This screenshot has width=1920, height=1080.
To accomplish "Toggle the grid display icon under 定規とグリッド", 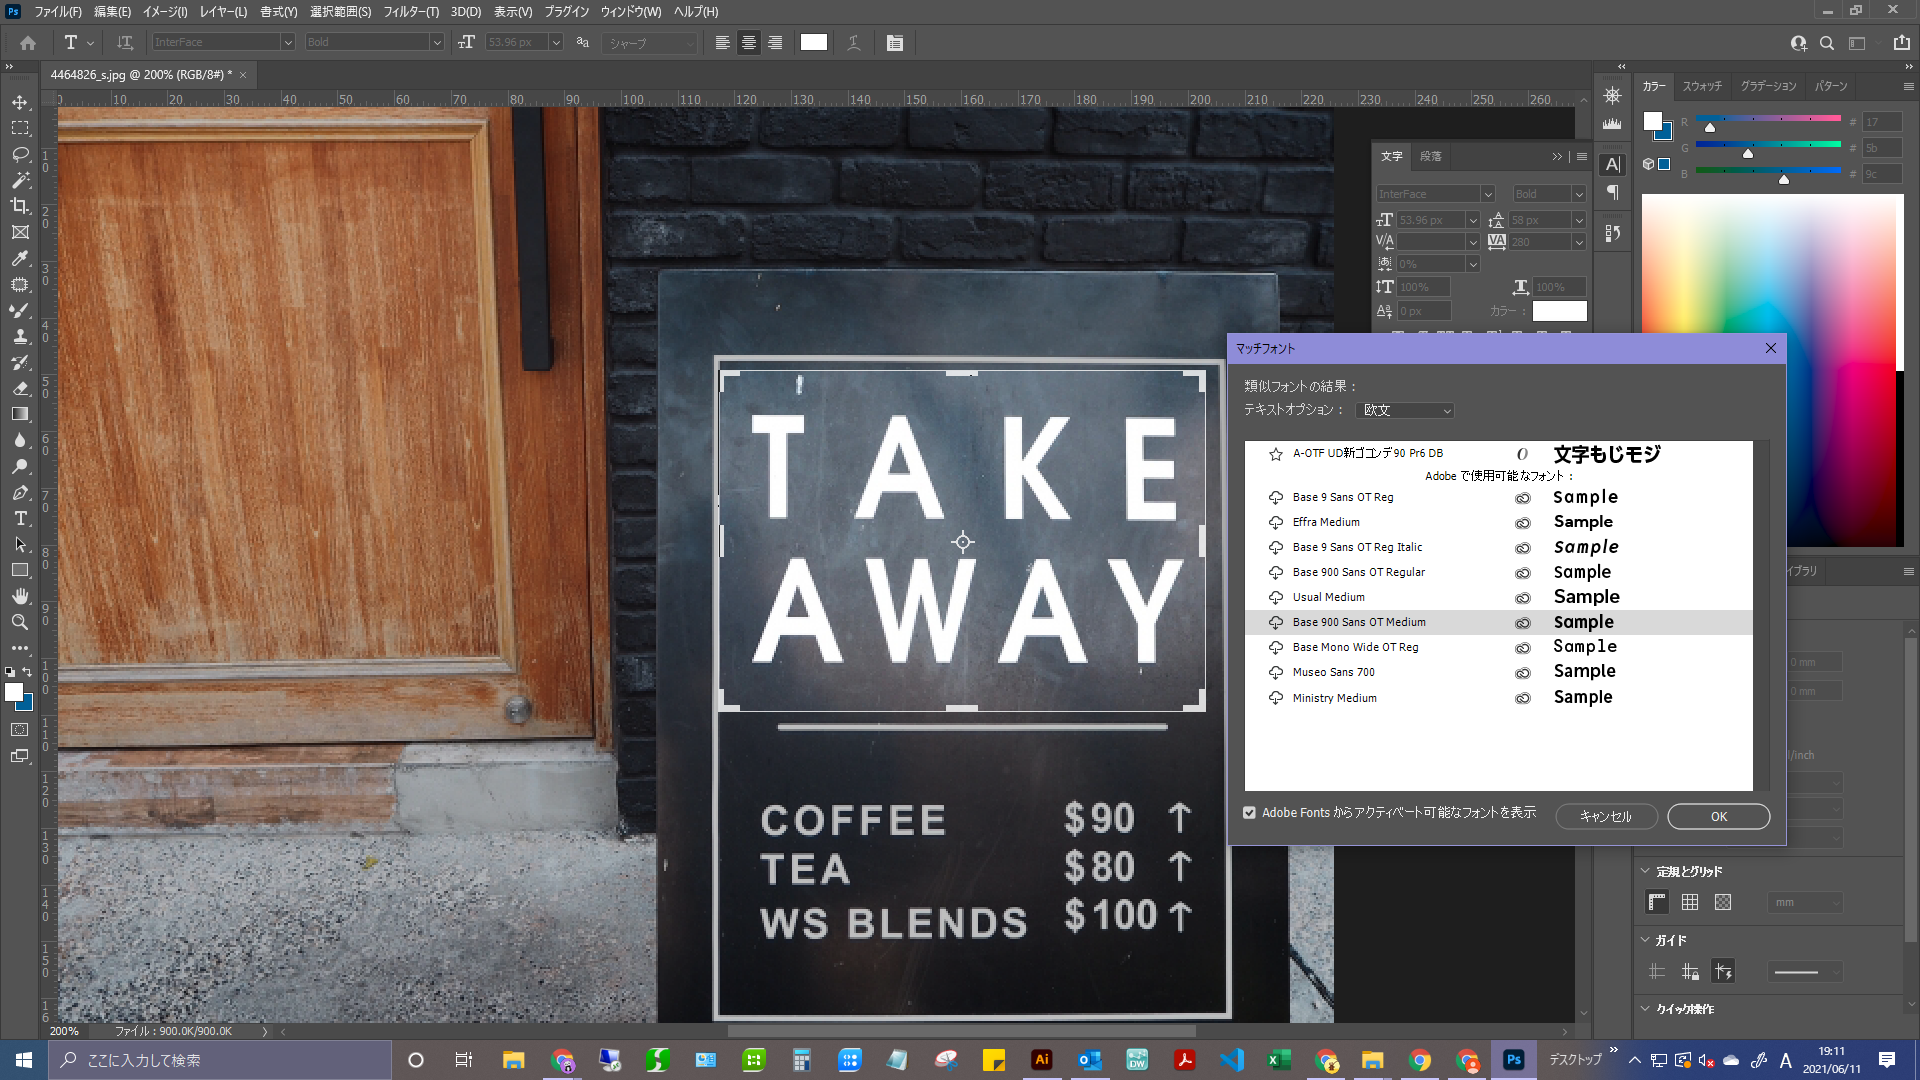I will click(x=1690, y=902).
